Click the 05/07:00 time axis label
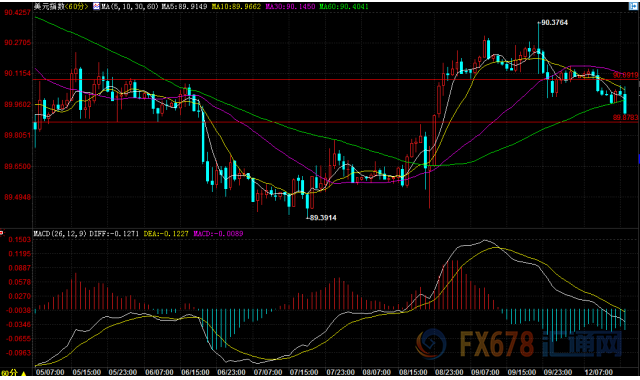 point(50,372)
